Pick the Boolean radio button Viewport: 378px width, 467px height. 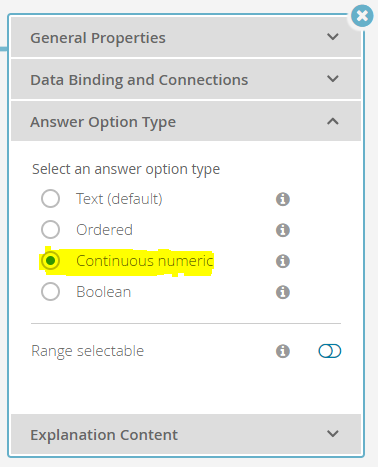click(50, 292)
